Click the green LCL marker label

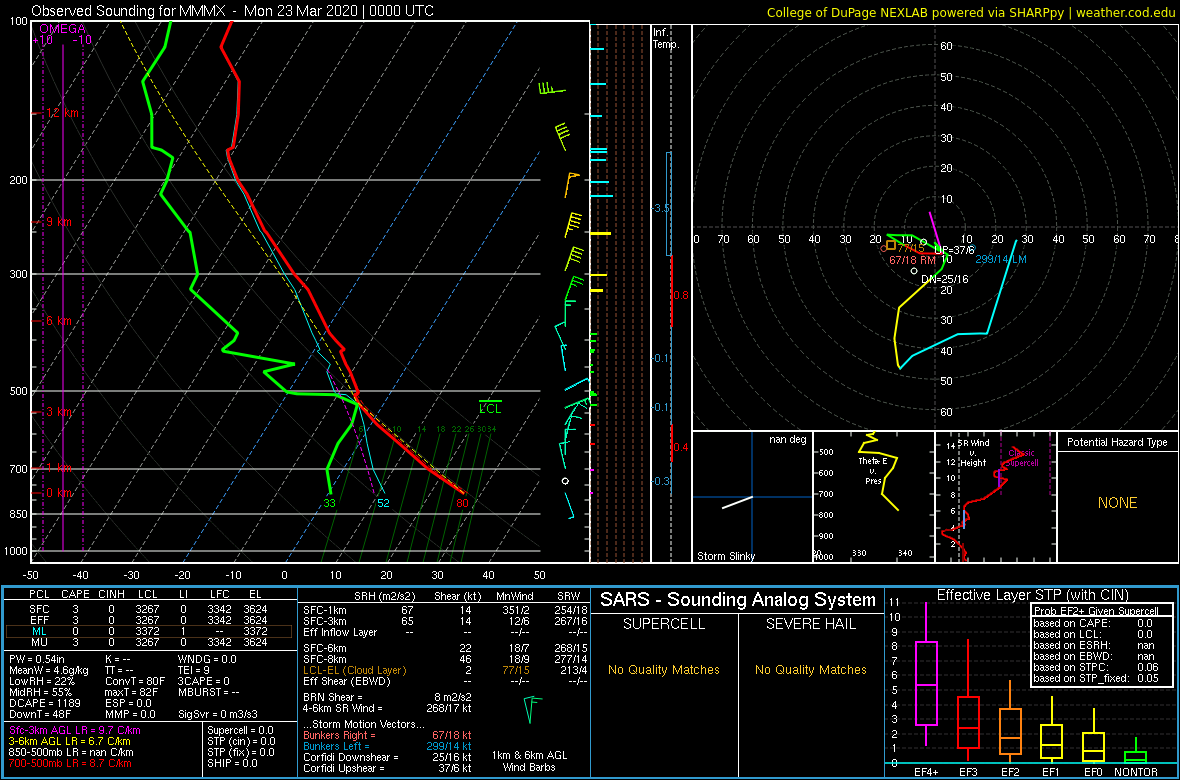pyautogui.click(x=490, y=408)
